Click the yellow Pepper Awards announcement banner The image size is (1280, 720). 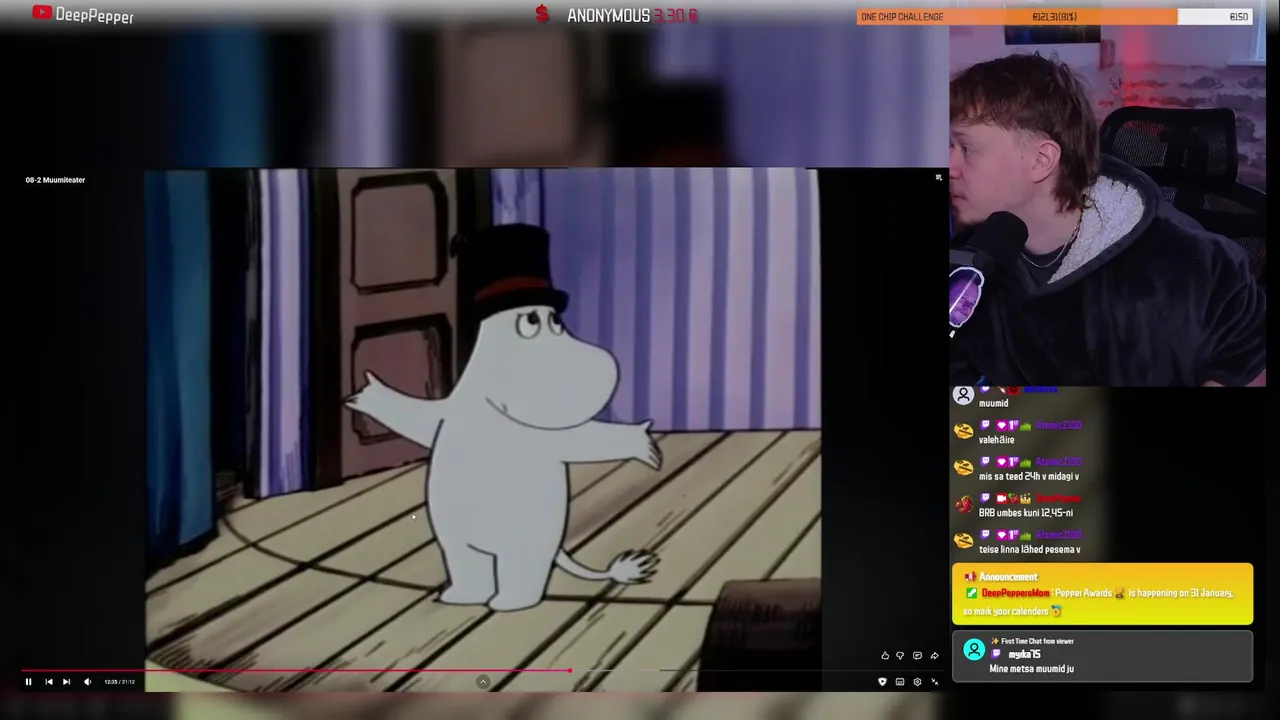click(x=1102, y=594)
